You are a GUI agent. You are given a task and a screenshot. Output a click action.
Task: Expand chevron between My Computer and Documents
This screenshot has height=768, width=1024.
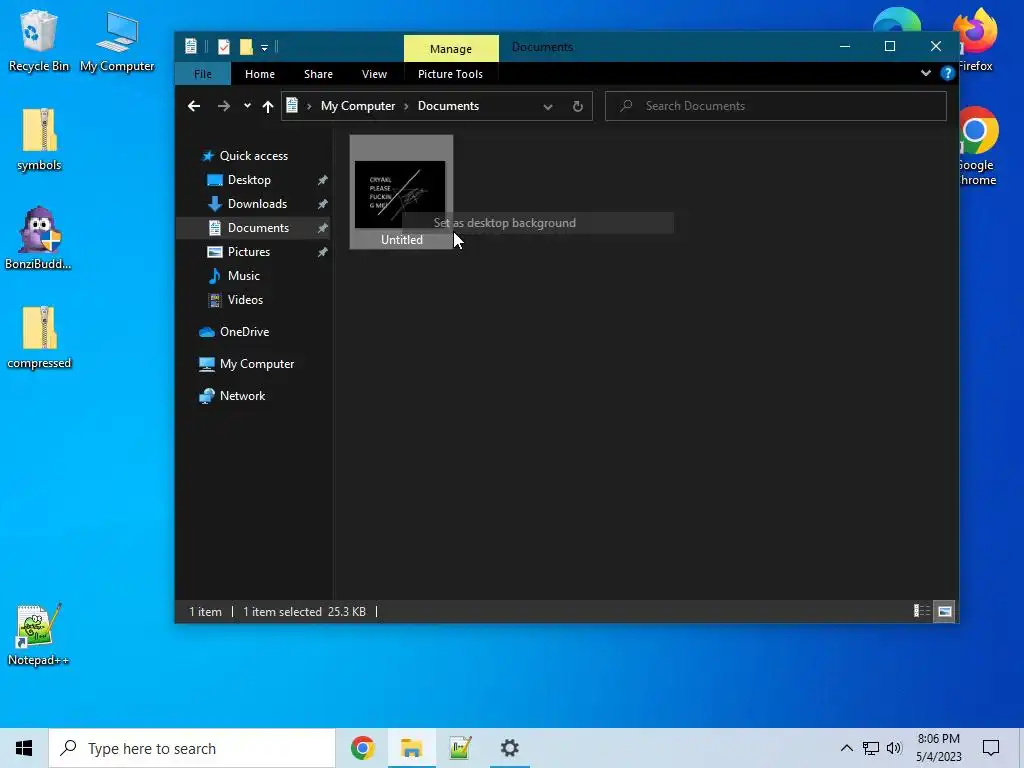(x=406, y=106)
